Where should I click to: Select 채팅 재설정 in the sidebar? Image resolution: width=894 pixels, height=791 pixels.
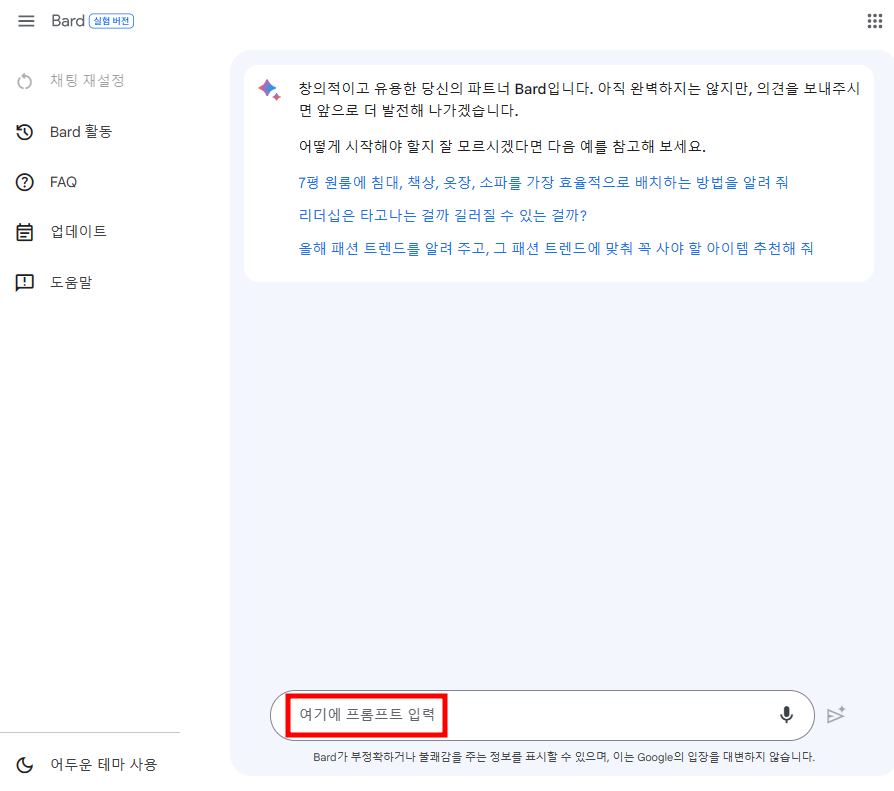tap(87, 80)
